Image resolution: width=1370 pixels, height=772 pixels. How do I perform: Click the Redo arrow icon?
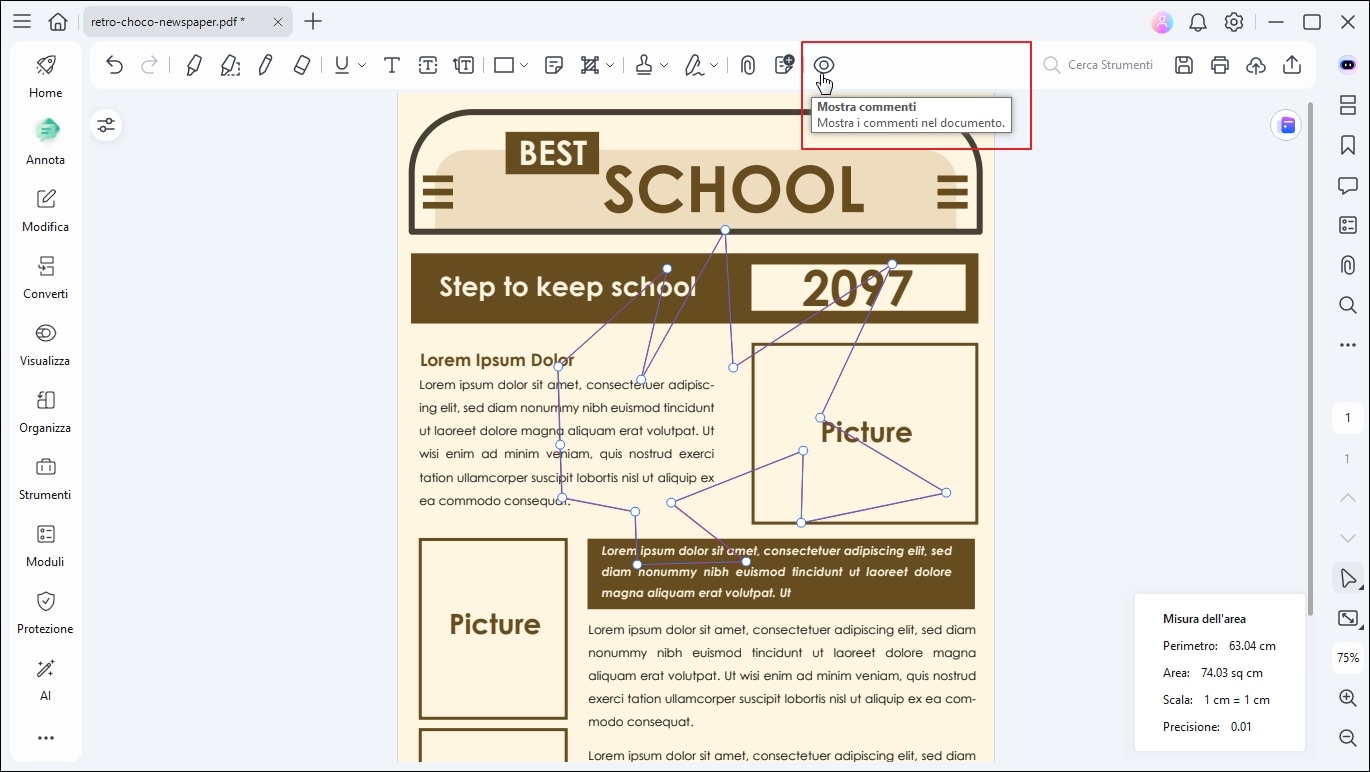149,65
